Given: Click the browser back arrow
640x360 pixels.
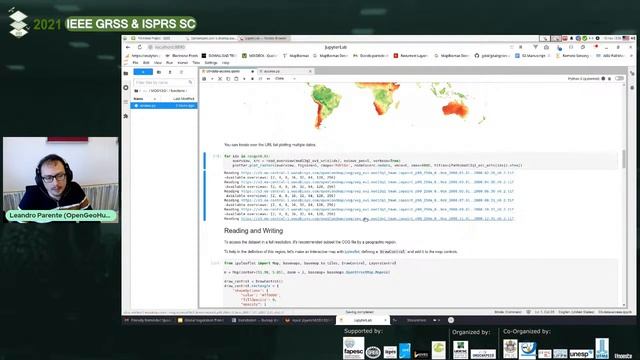Looking at the screenshot, I should tap(128, 47).
